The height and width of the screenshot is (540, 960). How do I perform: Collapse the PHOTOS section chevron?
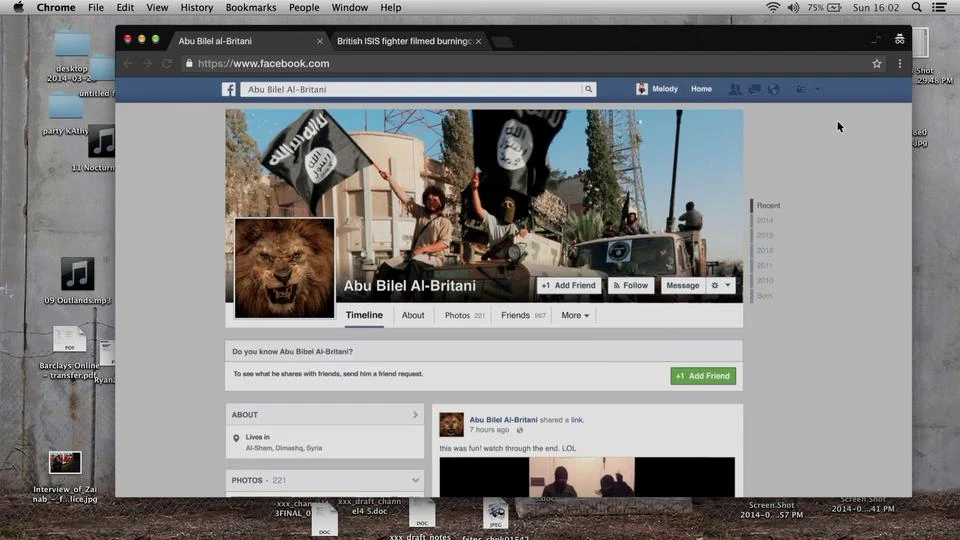coord(415,481)
